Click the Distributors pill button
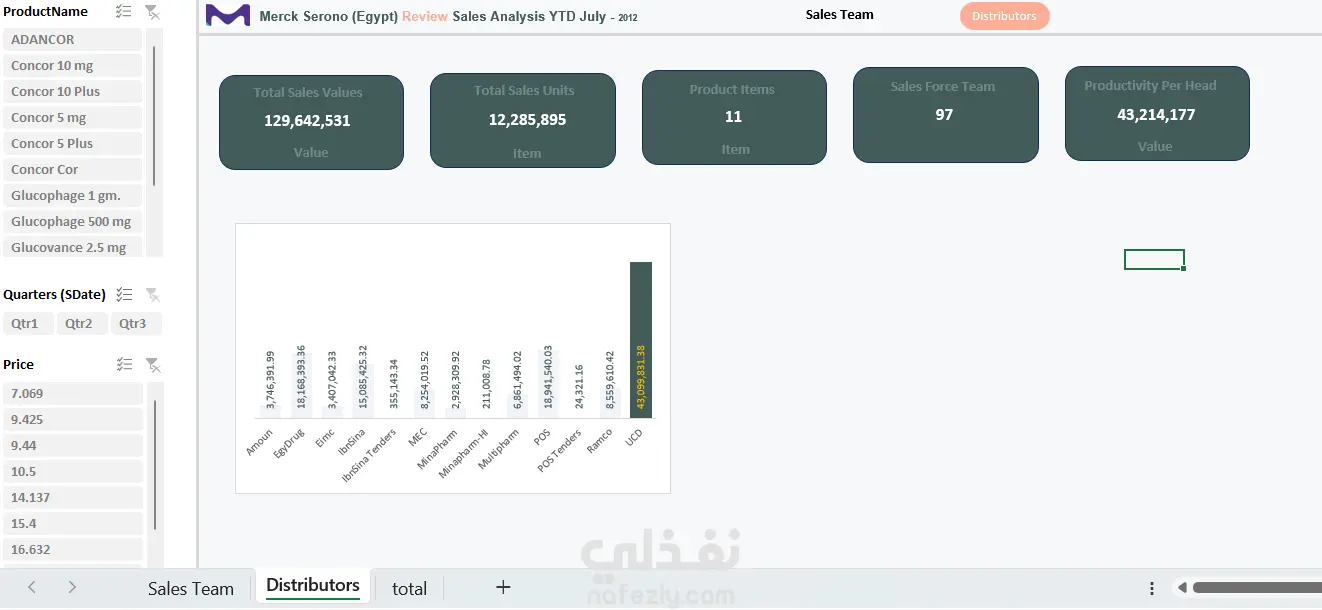This screenshot has height=610, width=1322. pos(1004,16)
